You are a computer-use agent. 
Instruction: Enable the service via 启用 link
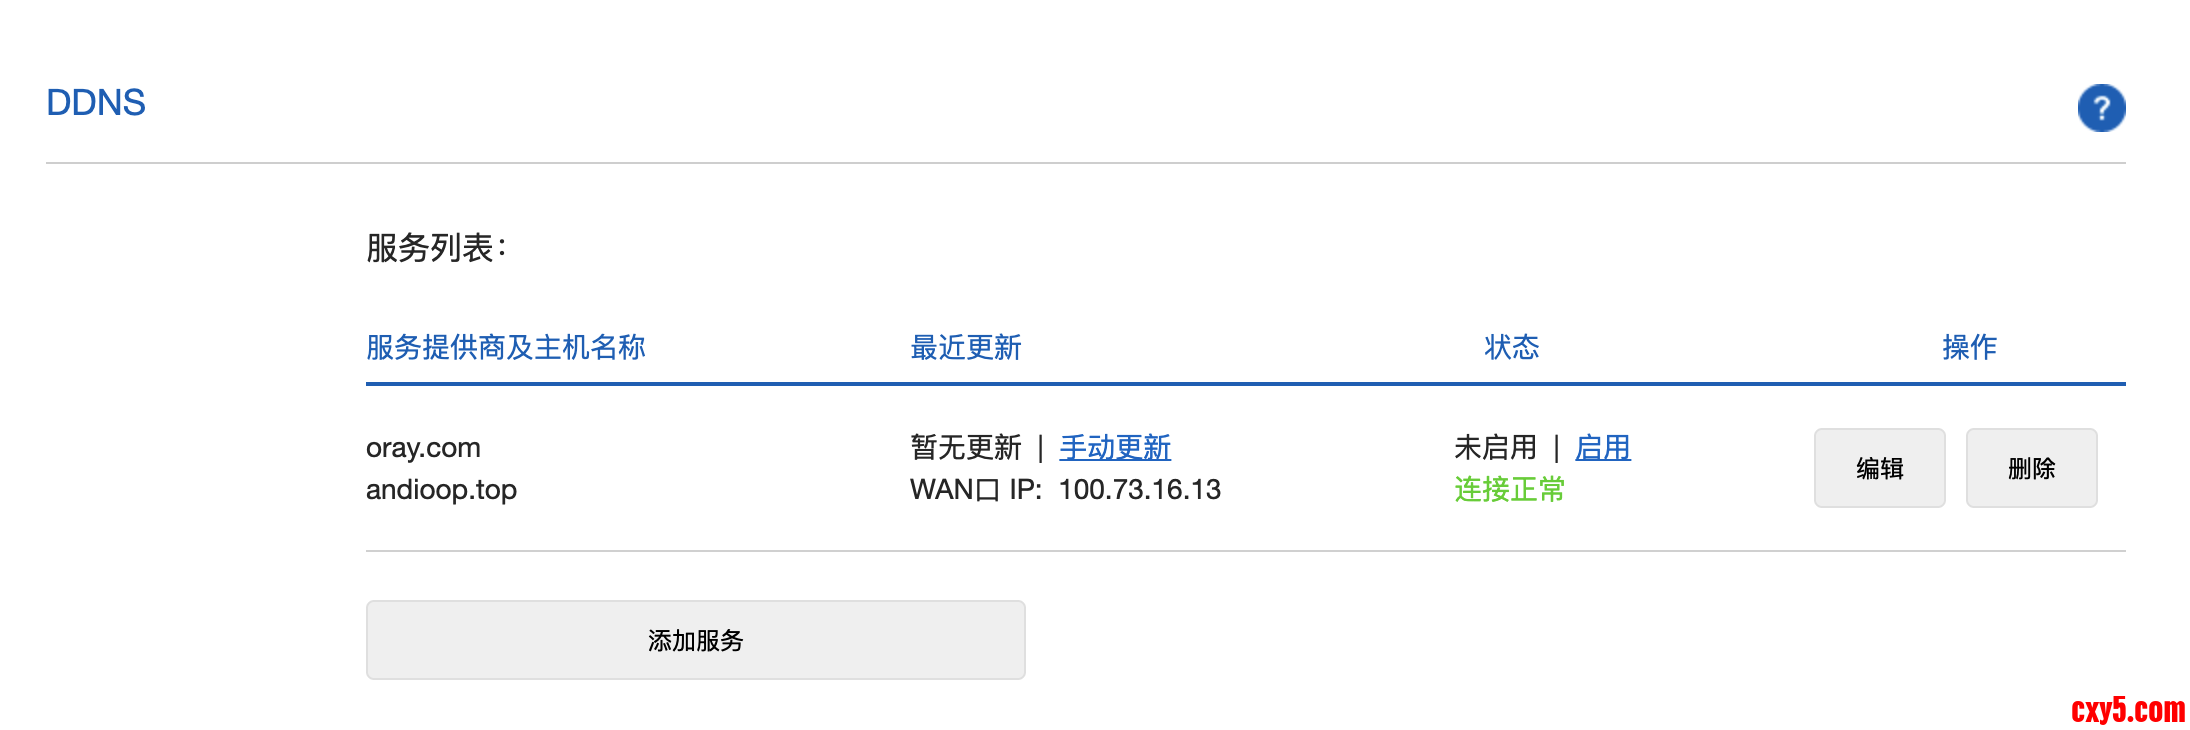pos(1602,447)
